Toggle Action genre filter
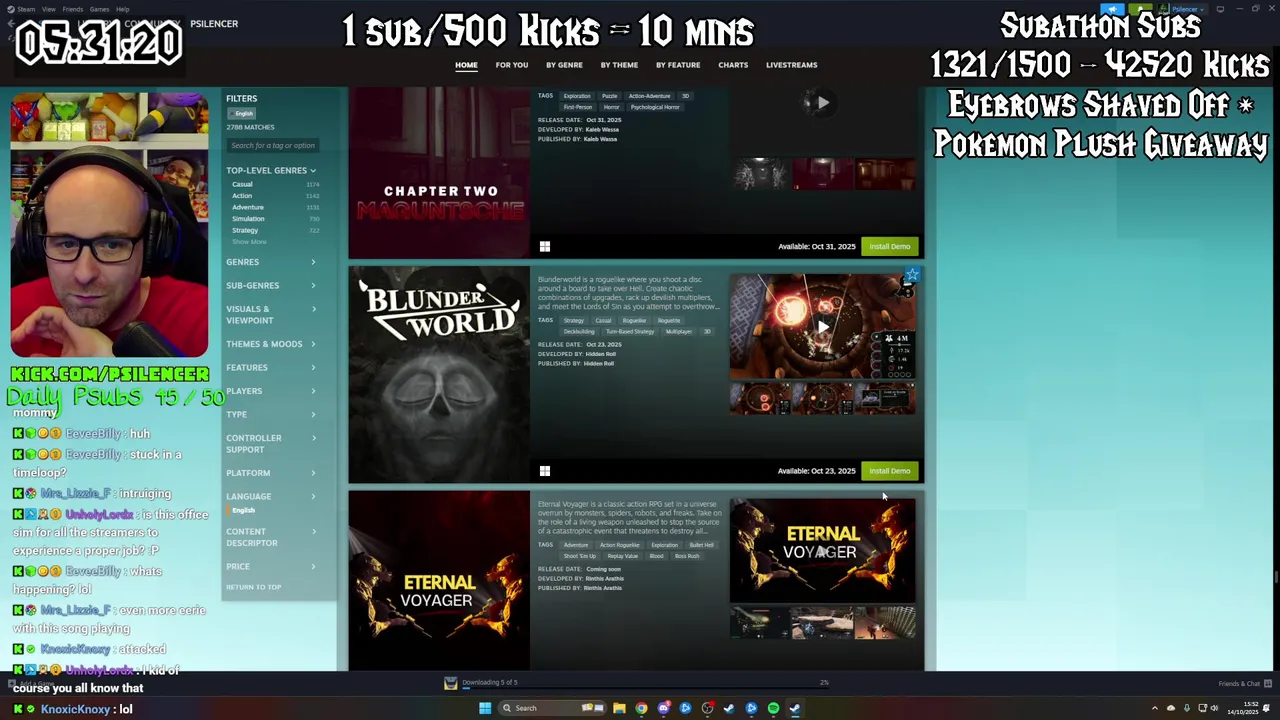Screen dimensions: 1280x720 tap(242, 196)
